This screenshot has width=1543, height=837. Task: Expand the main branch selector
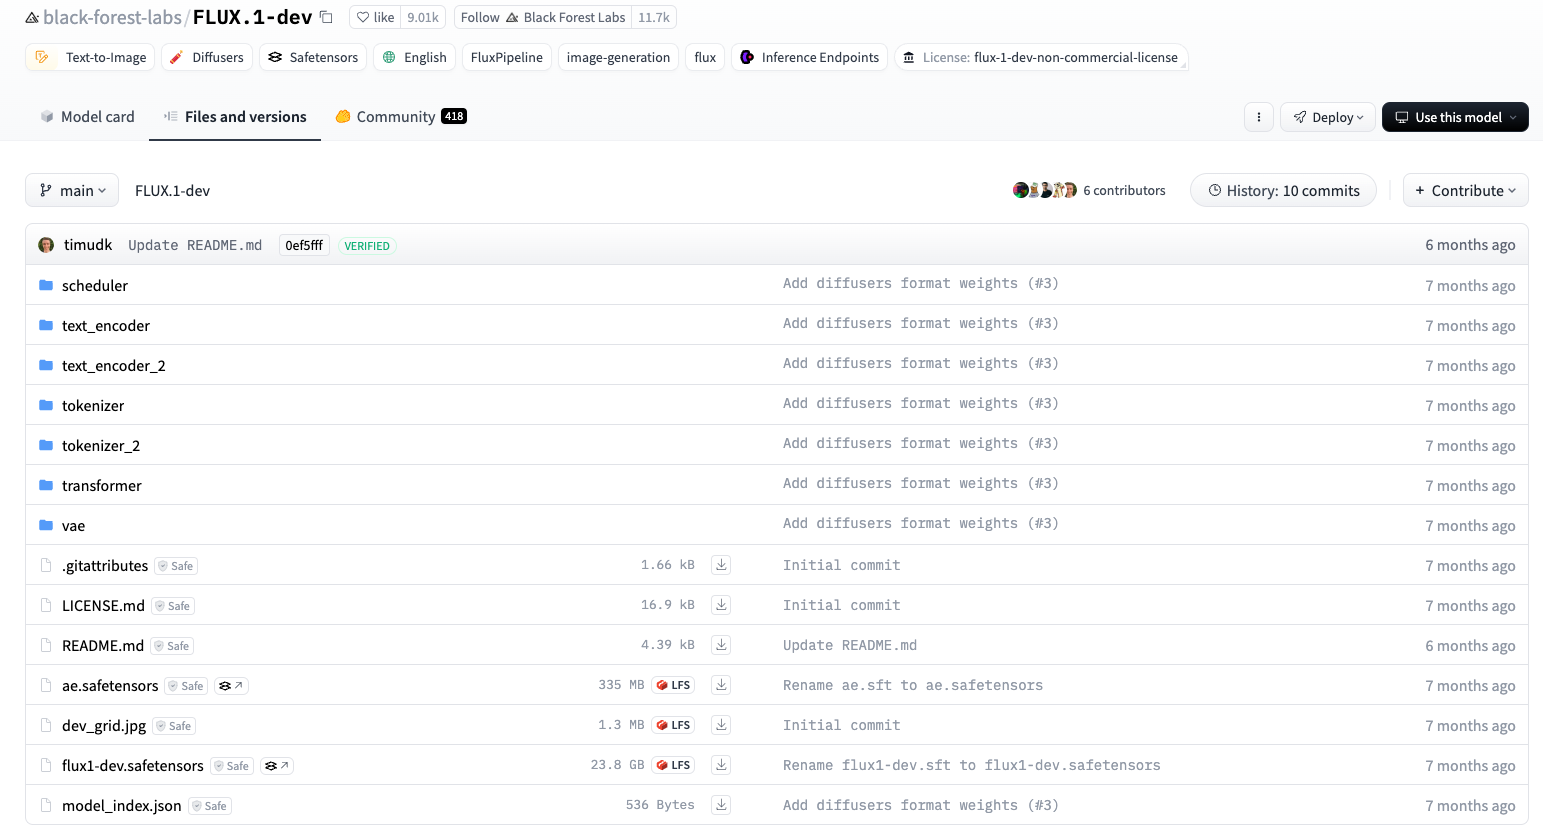click(72, 190)
